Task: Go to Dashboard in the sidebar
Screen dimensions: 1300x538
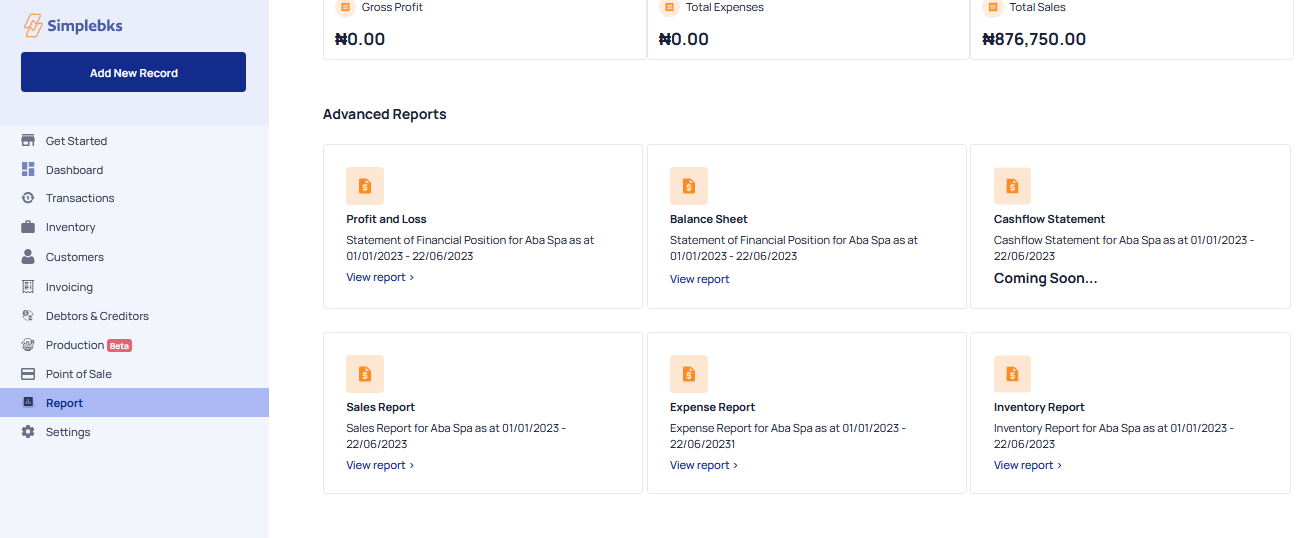Action: click(x=74, y=170)
